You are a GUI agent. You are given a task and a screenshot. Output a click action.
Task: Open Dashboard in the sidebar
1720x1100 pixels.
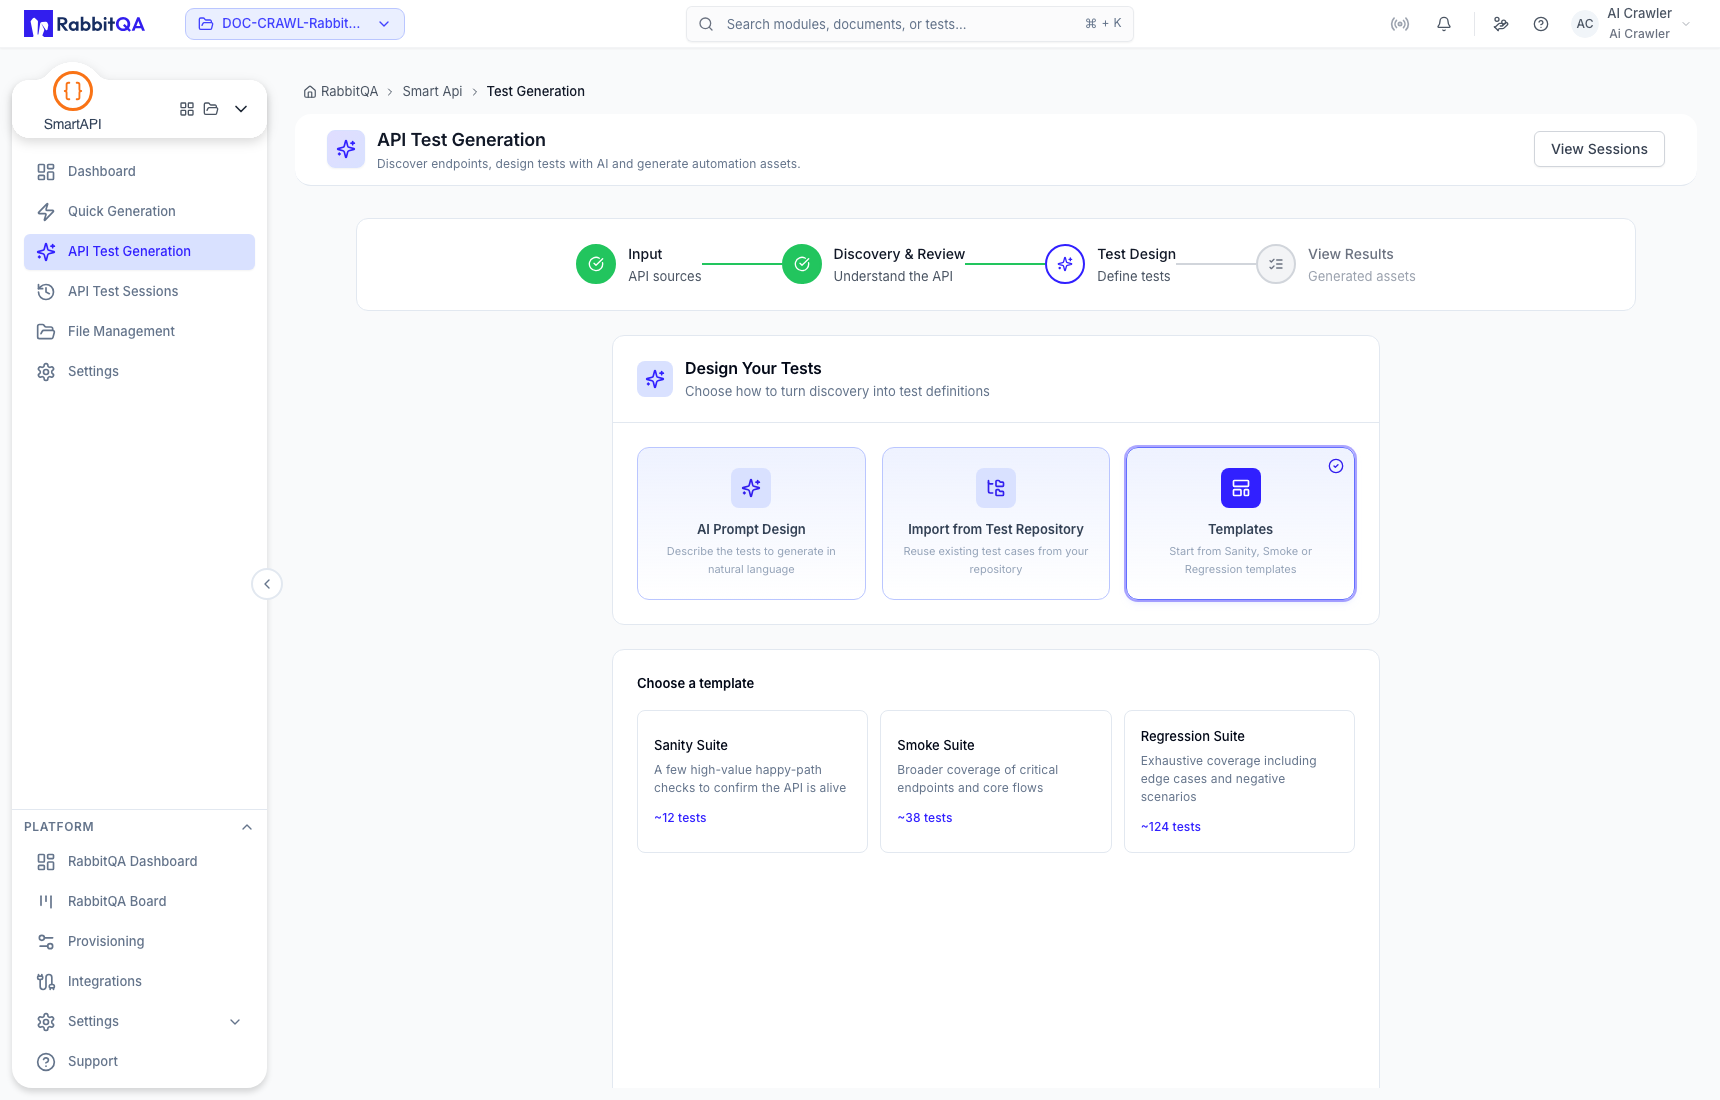[139, 171]
